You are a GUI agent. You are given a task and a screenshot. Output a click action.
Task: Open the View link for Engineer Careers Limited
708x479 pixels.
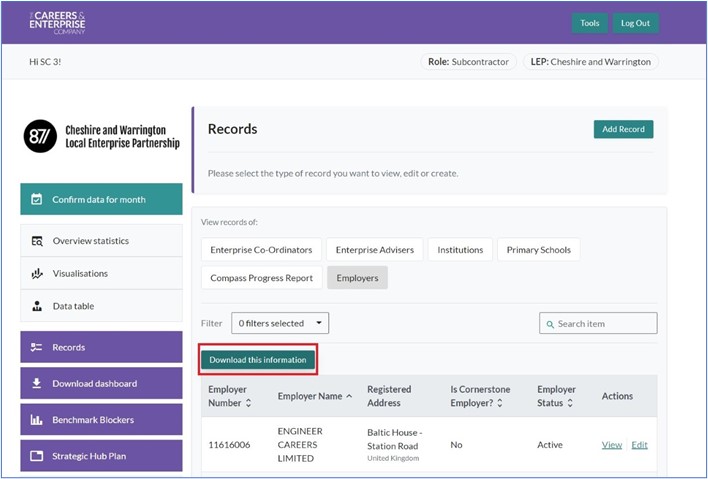[x=611, y=445]
